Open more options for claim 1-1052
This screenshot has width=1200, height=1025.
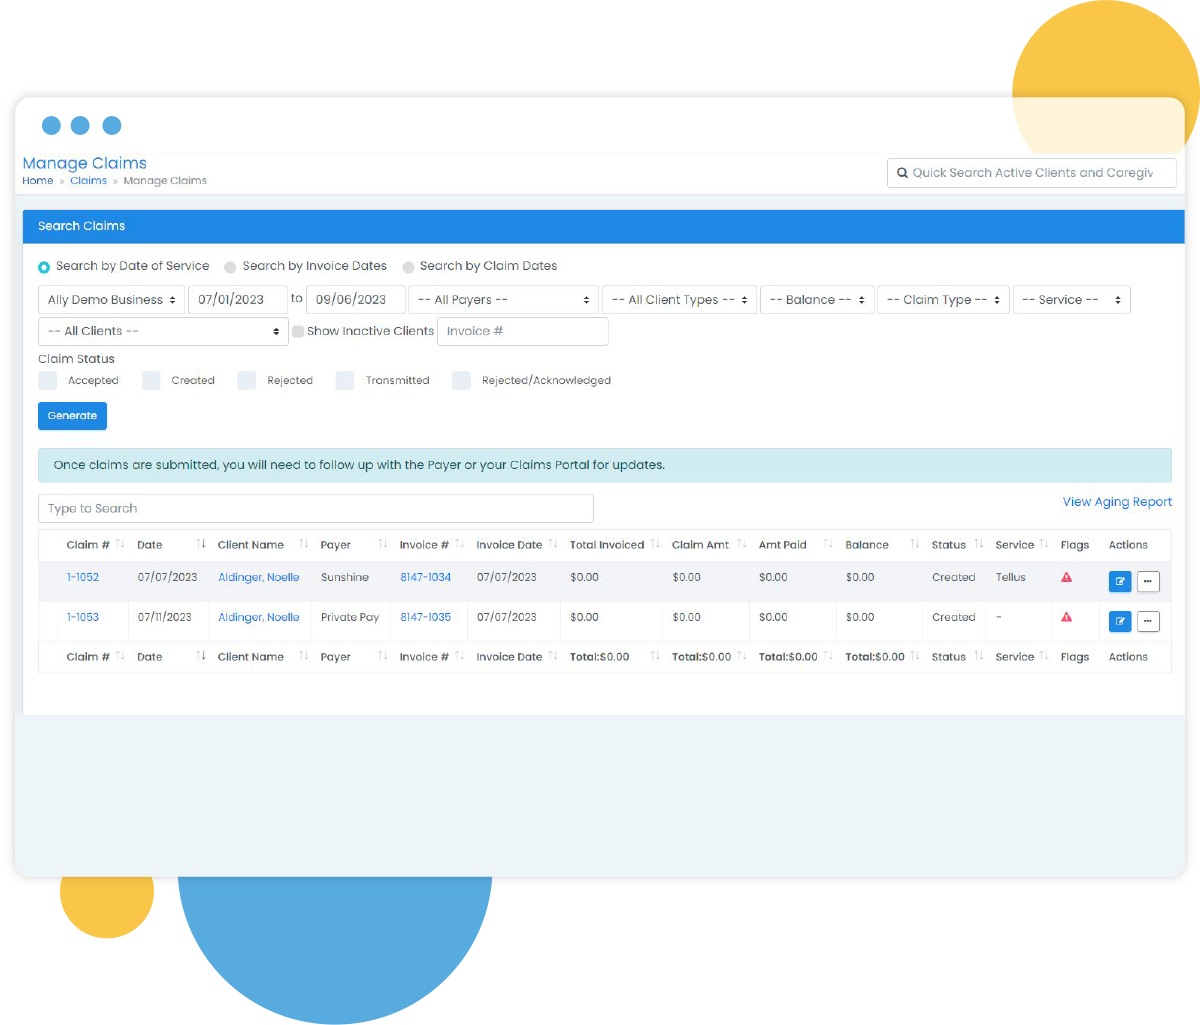(x=1148, y=581)
